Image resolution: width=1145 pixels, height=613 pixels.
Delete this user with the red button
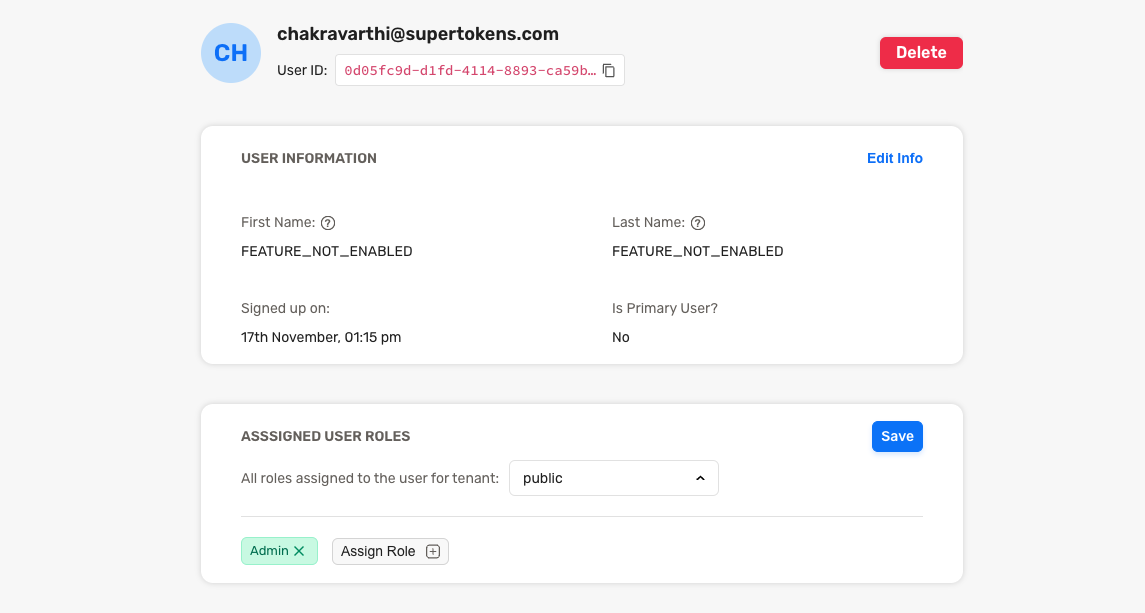pos(921,53)
